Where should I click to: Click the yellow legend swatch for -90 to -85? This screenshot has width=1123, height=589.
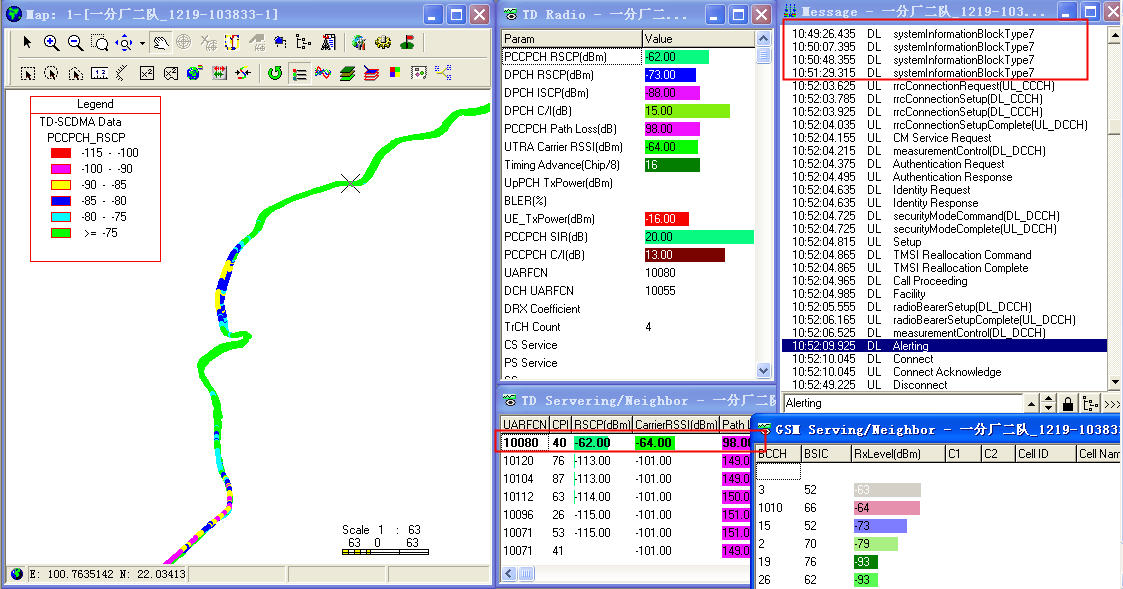coord(61,185)
